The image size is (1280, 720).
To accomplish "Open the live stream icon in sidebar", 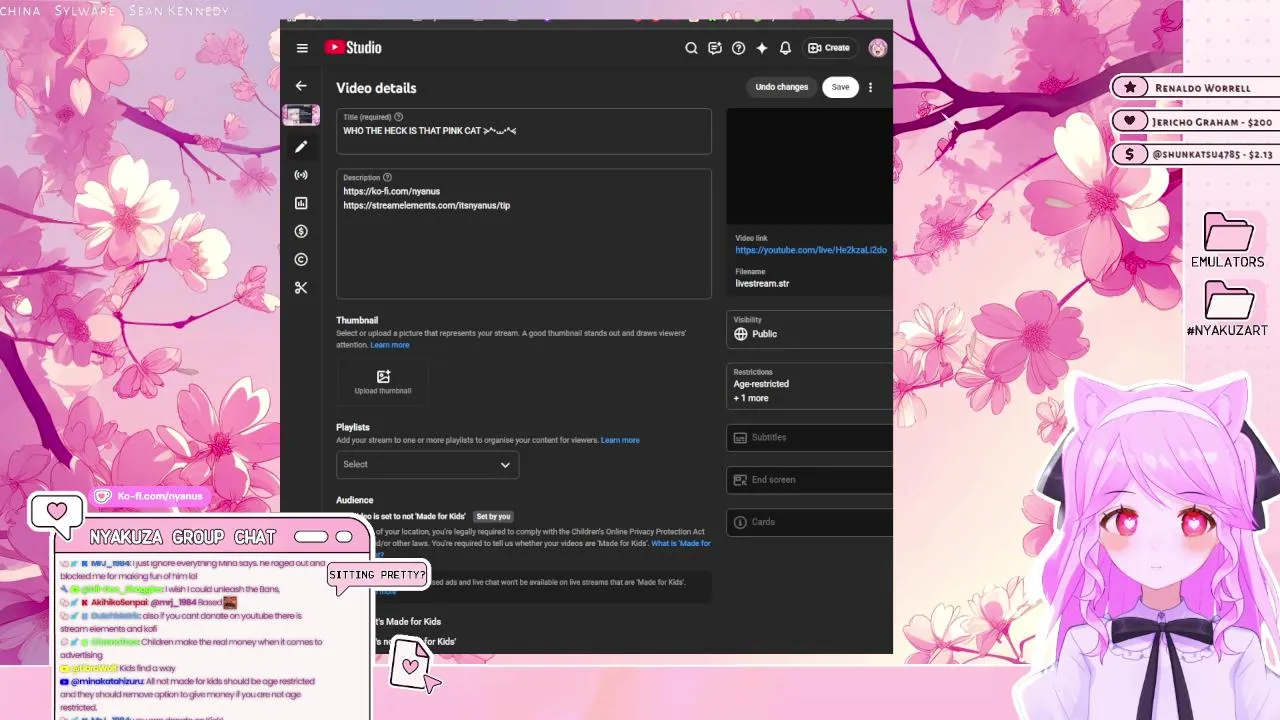I will point(301,175).
